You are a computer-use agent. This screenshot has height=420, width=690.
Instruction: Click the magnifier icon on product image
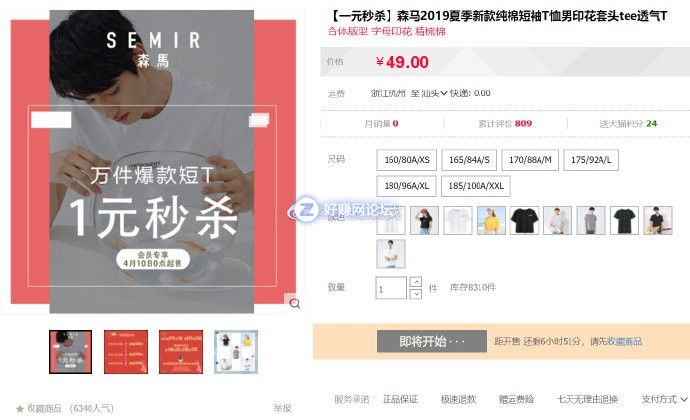[295, 303]
